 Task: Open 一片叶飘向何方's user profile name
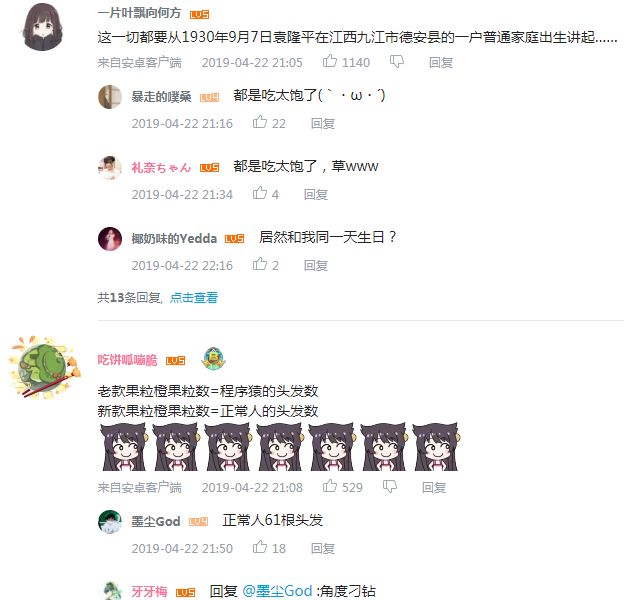(139, 13)
